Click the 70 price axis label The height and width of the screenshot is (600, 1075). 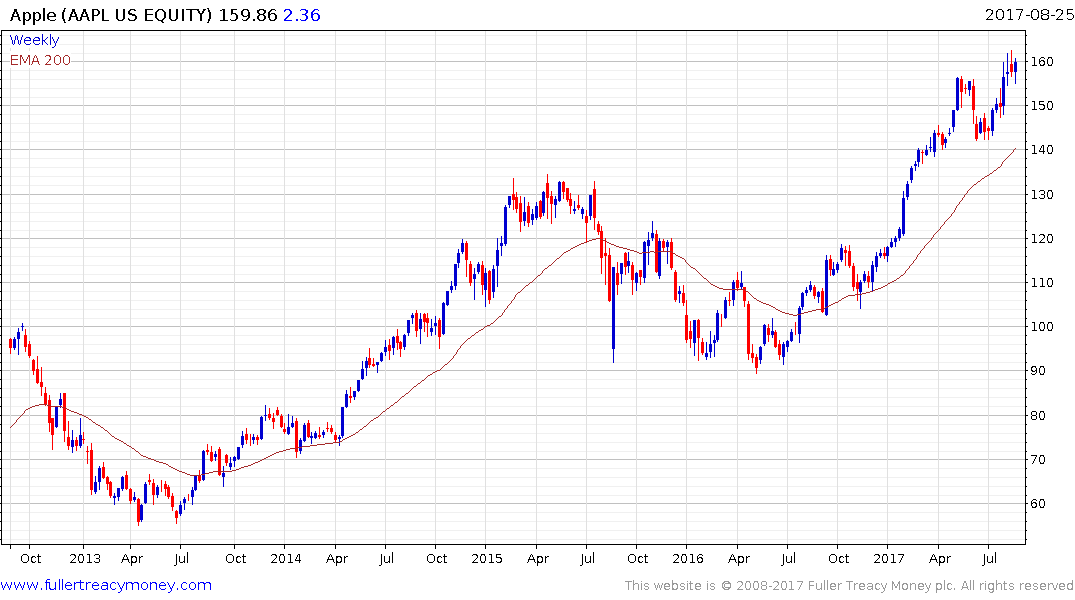1038,459
